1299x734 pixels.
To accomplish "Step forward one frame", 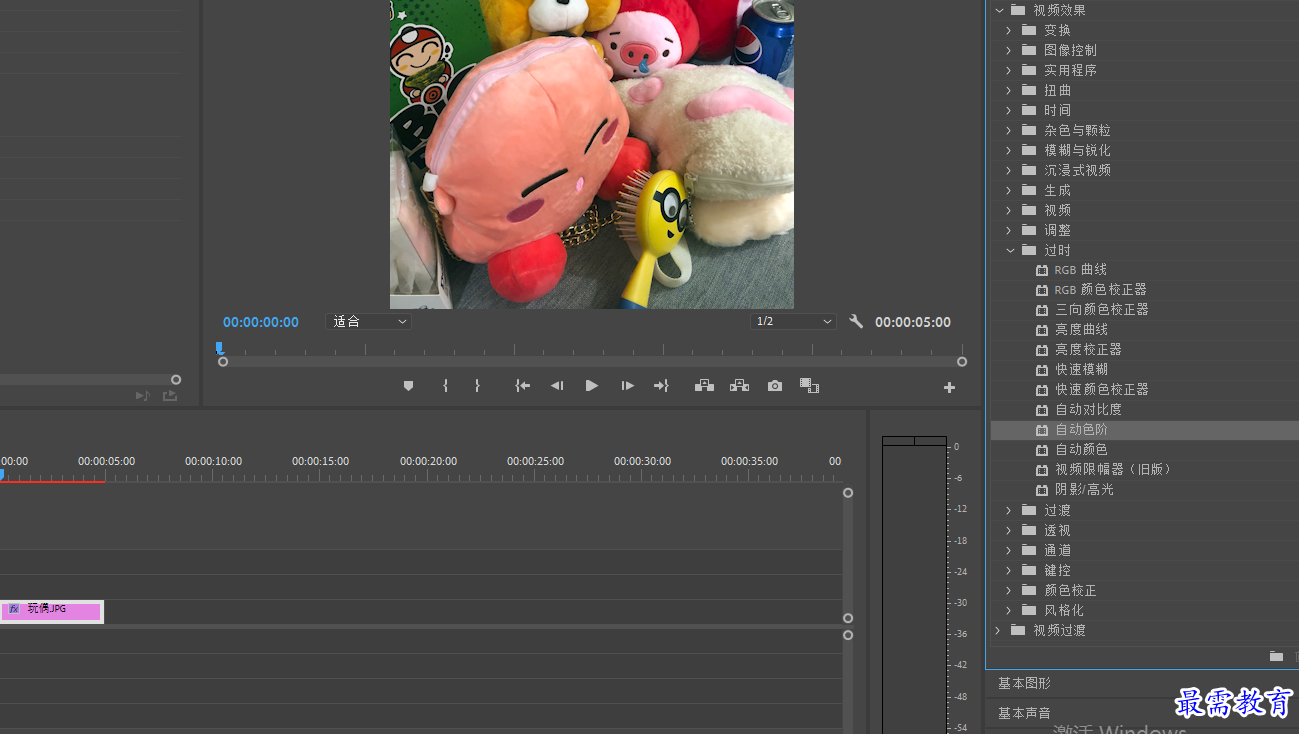I will [x=627, y=386].
